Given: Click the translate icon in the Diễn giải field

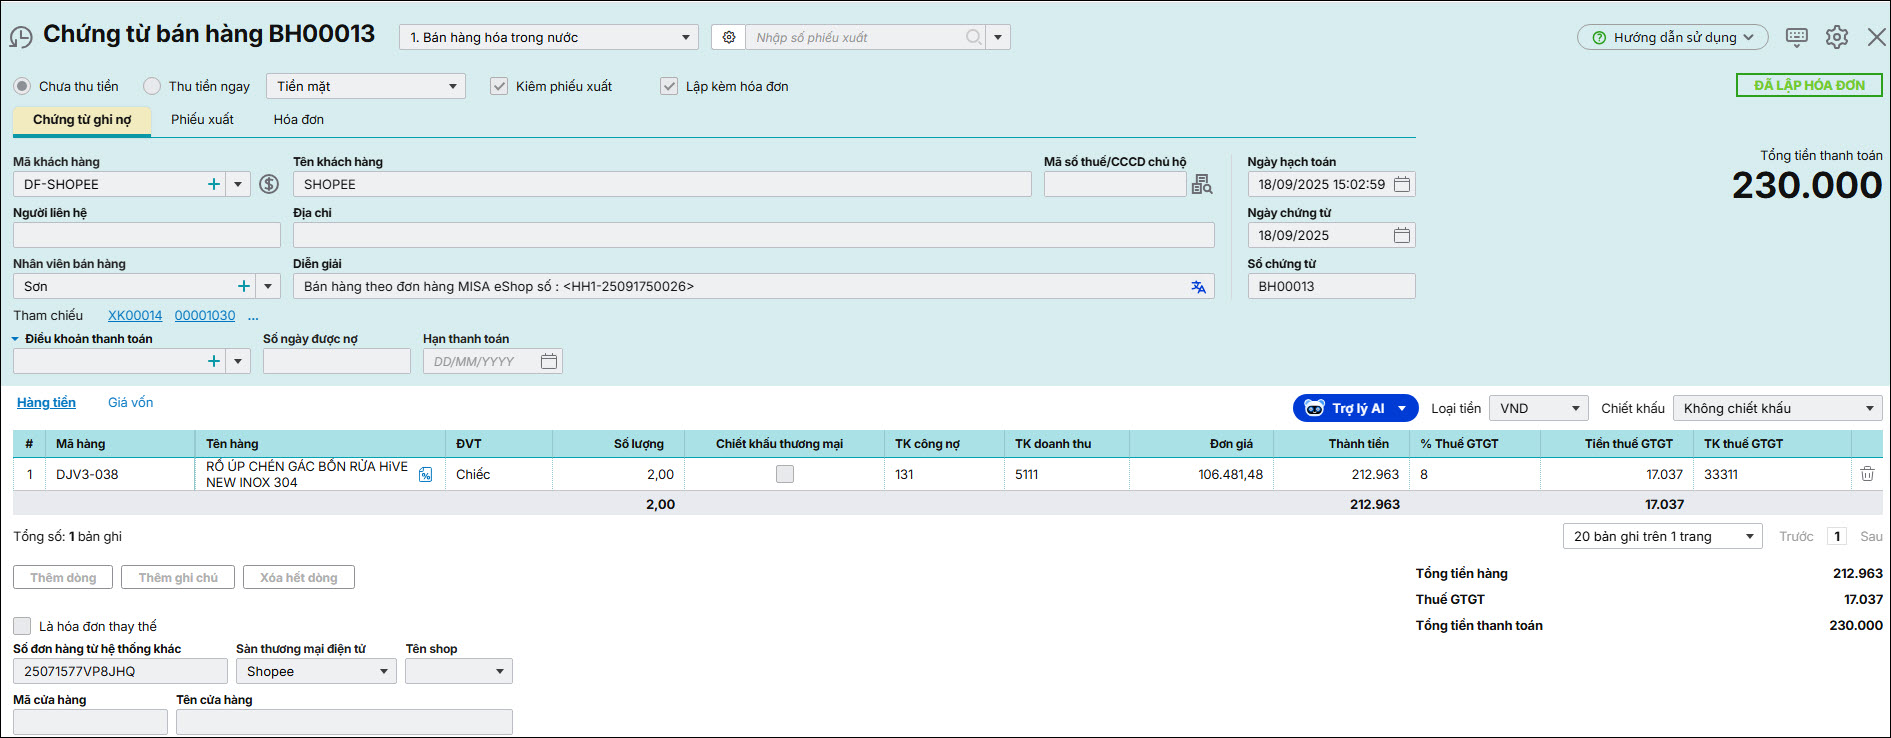Looking at the screenshot, I should click(1198, 287).
